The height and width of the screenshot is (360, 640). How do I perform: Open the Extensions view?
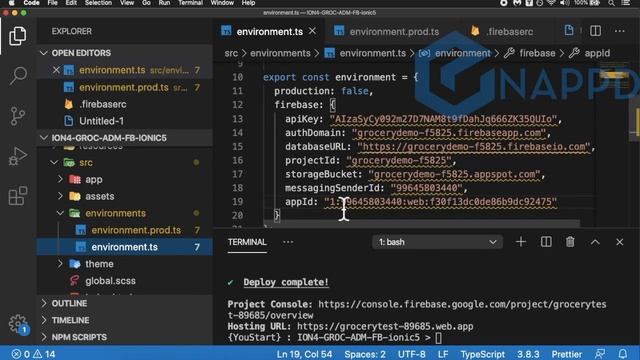point(18,196)
